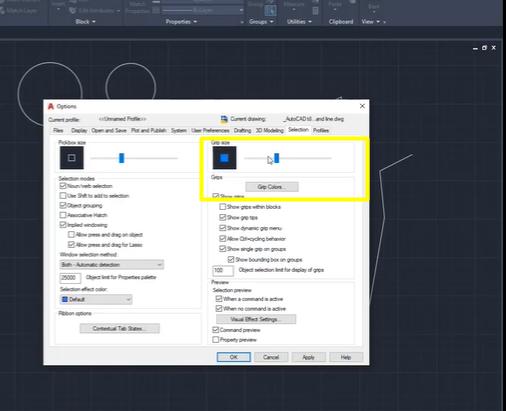Image resolution: width=506 pixels, height=411 pixels.
Task: Toggle Allow press and drag for Lasso
Action: (71, 244)
